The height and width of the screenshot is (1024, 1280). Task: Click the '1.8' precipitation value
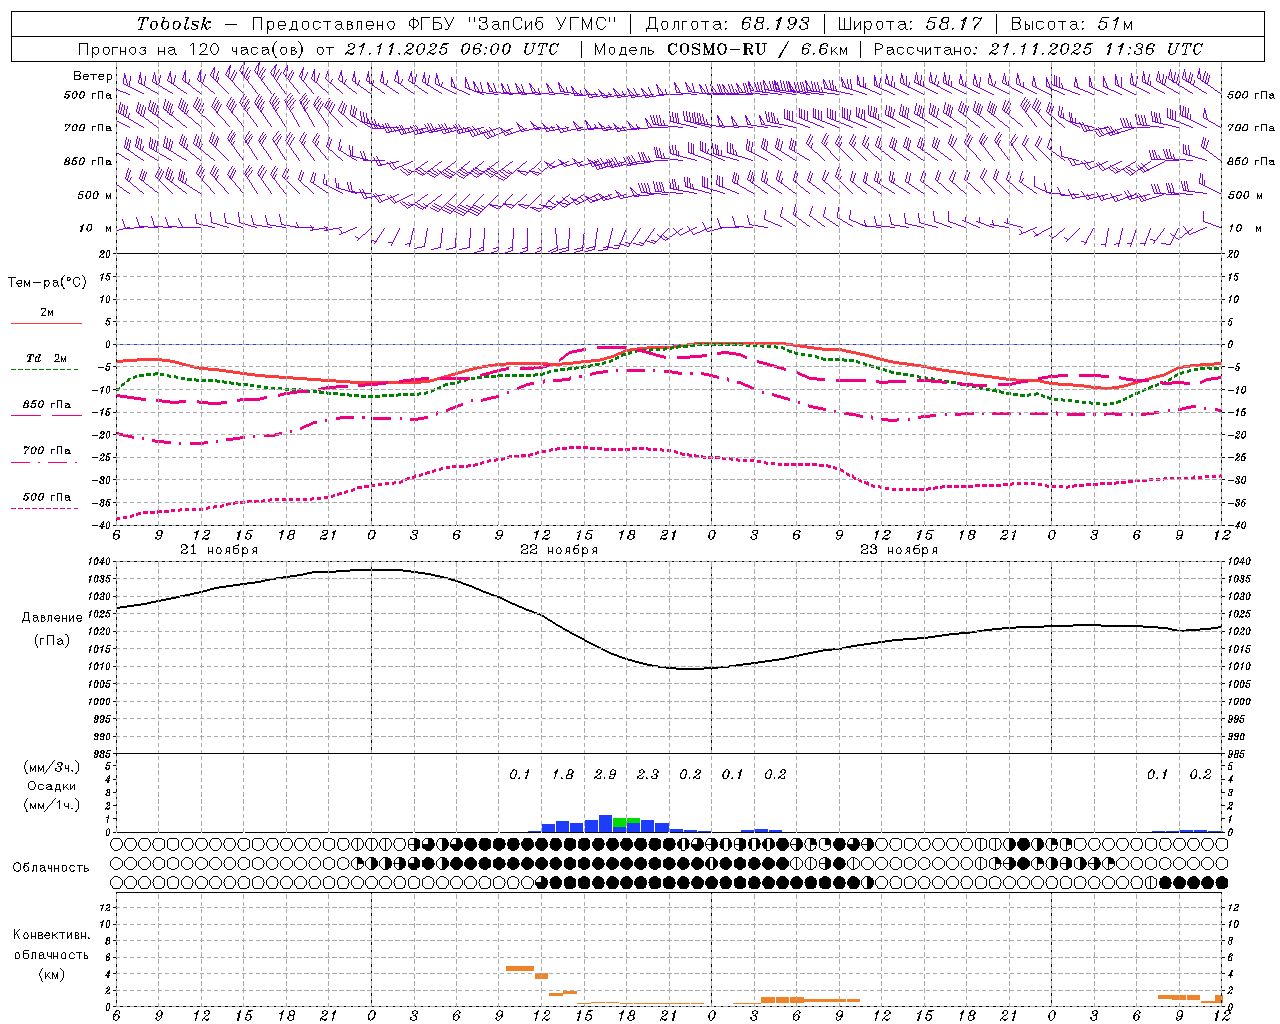[x=562, y=774]
